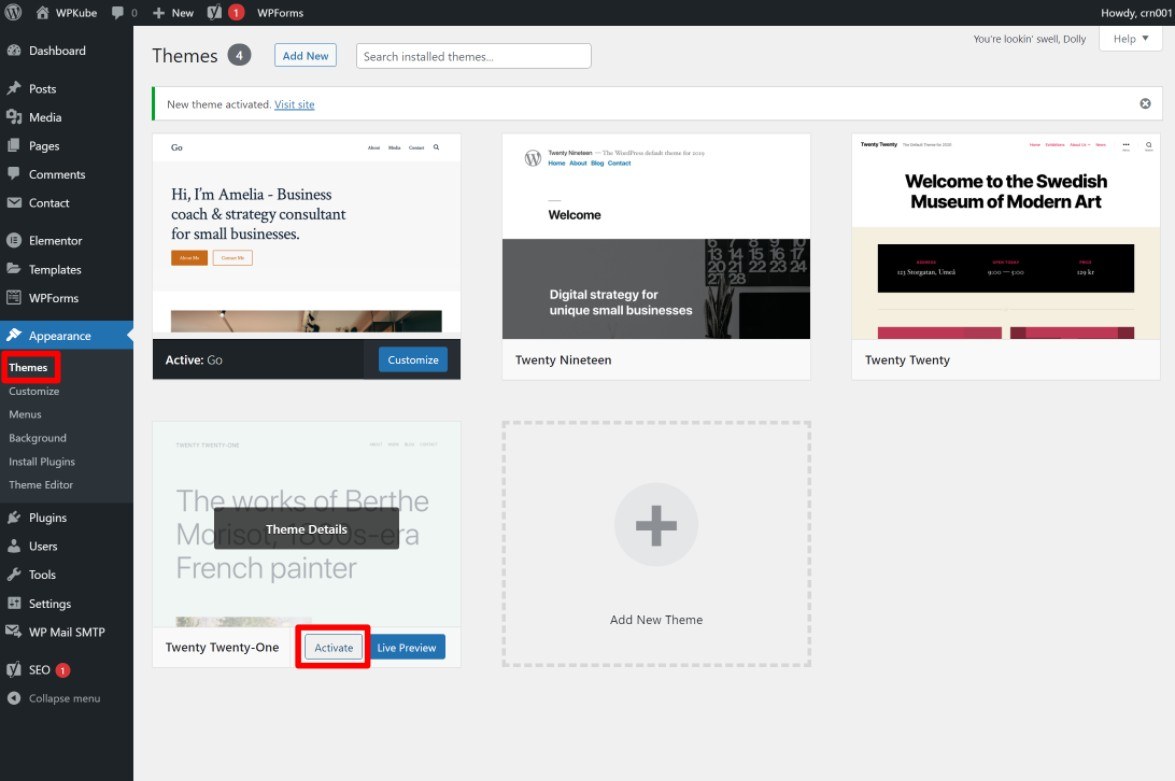Image resolution: width=1175 pixels, height=781 pixels.
Task: Click the Twenty Nineteen theme name
Action: point(564,360)
